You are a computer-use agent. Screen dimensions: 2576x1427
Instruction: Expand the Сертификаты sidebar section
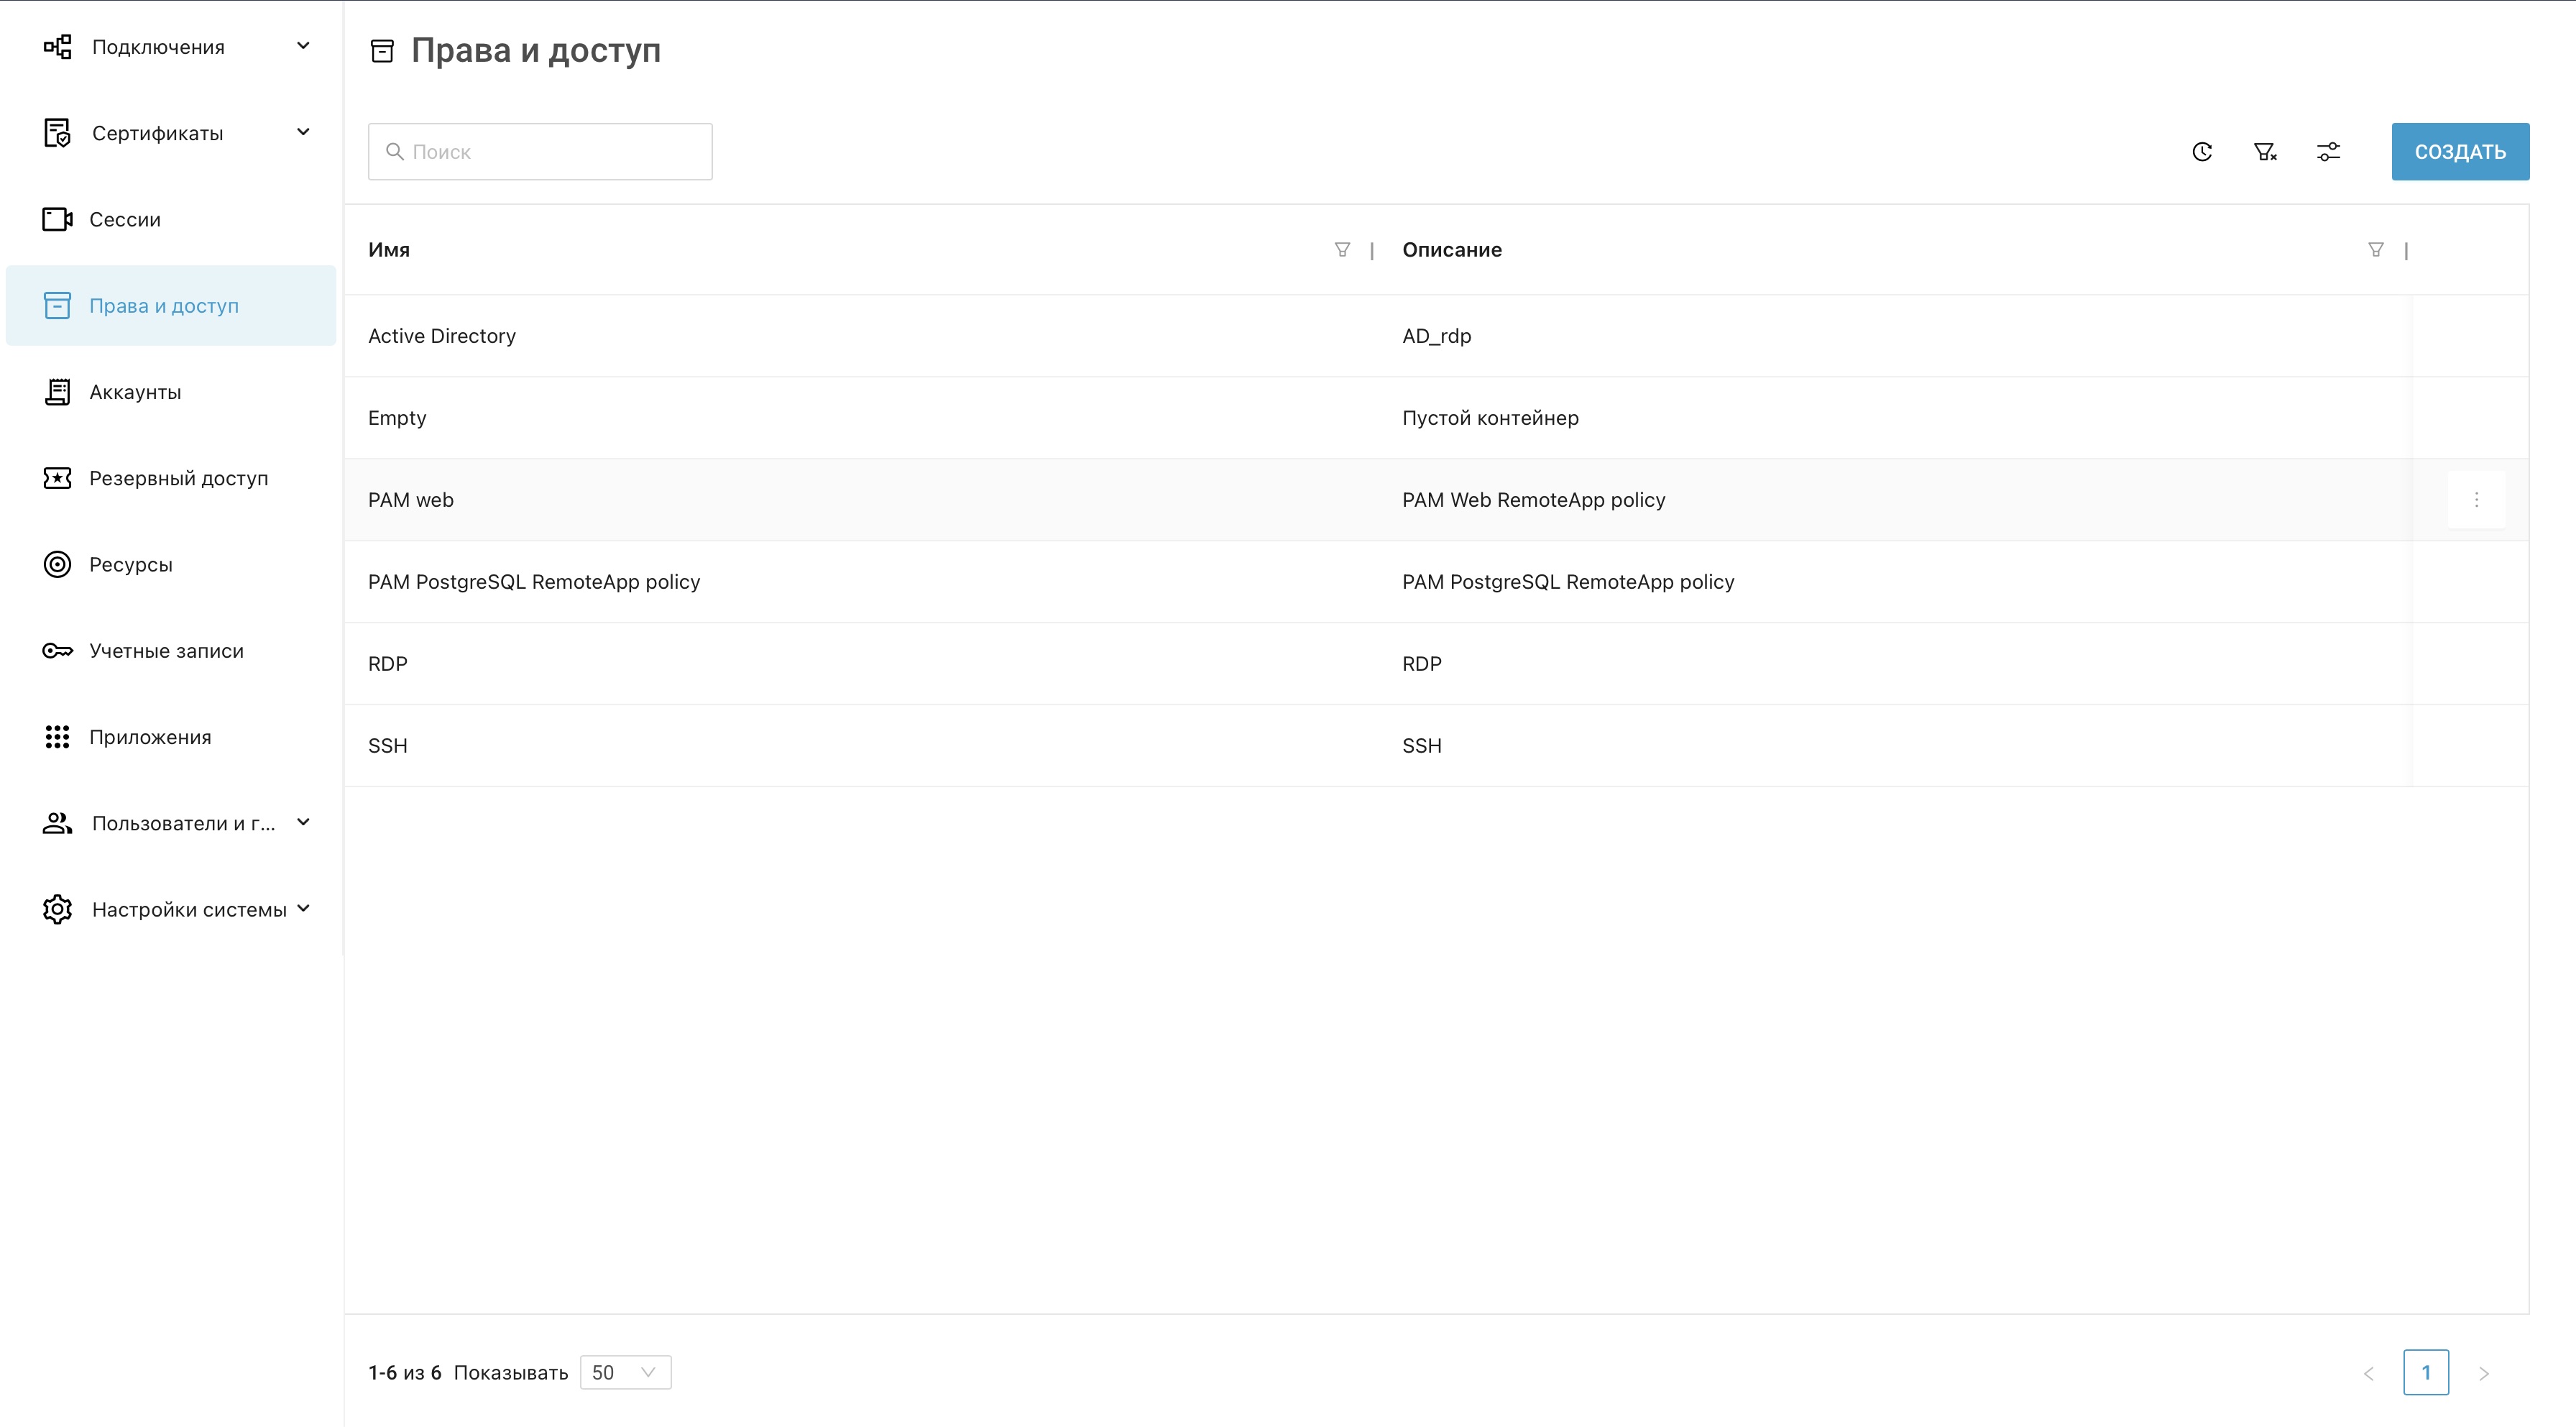click(303, 132)
